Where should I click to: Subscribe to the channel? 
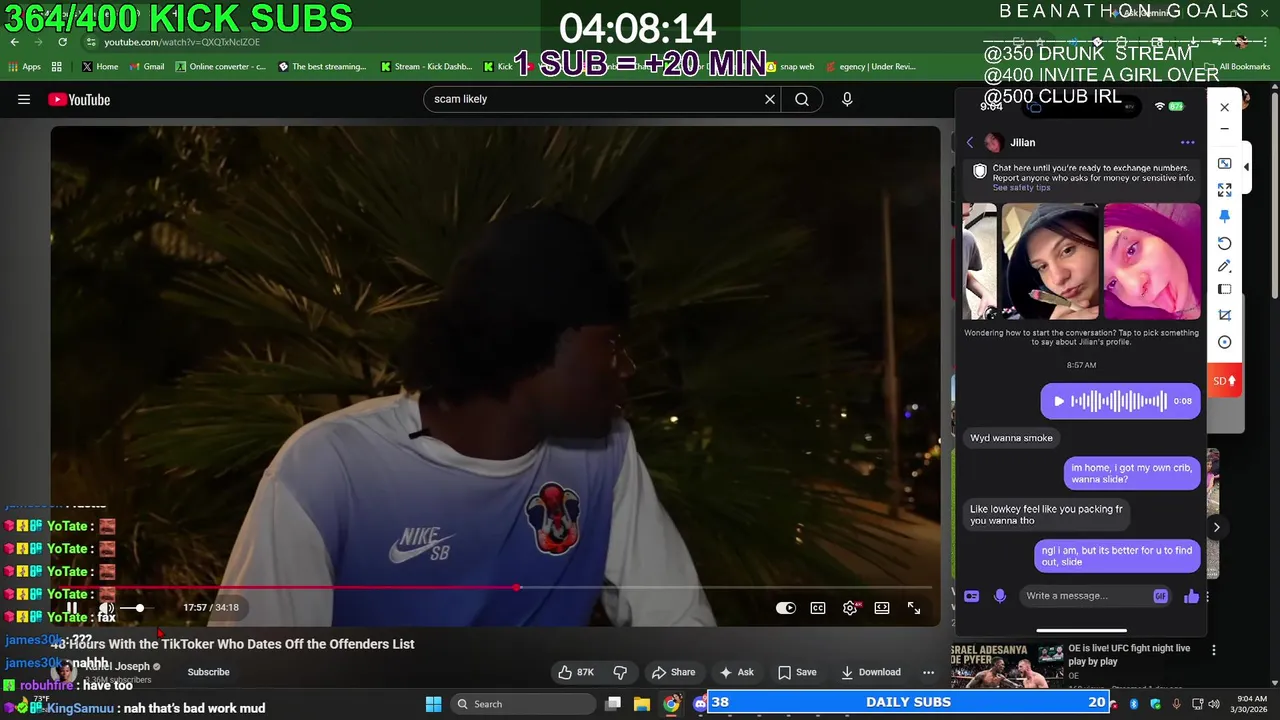coord(208,672)
